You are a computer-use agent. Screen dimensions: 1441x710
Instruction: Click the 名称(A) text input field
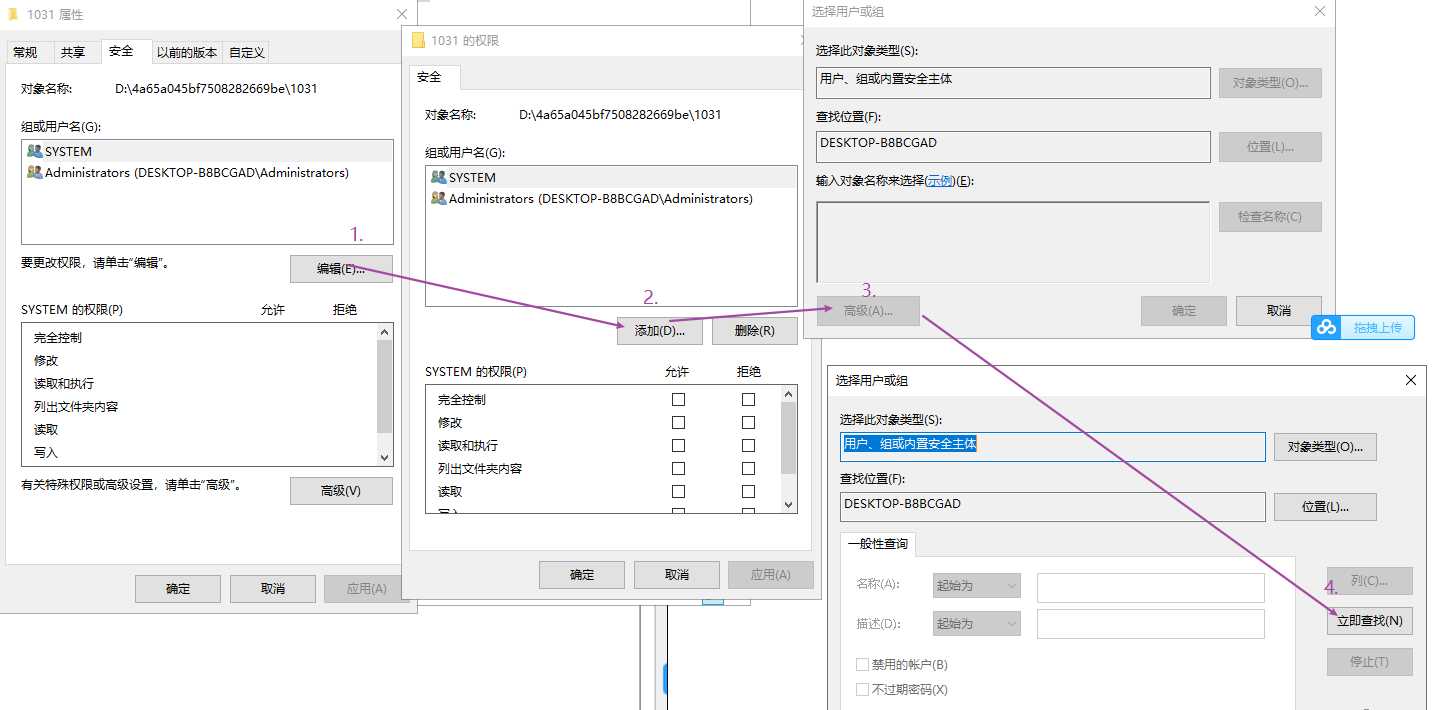(1150, 588)
